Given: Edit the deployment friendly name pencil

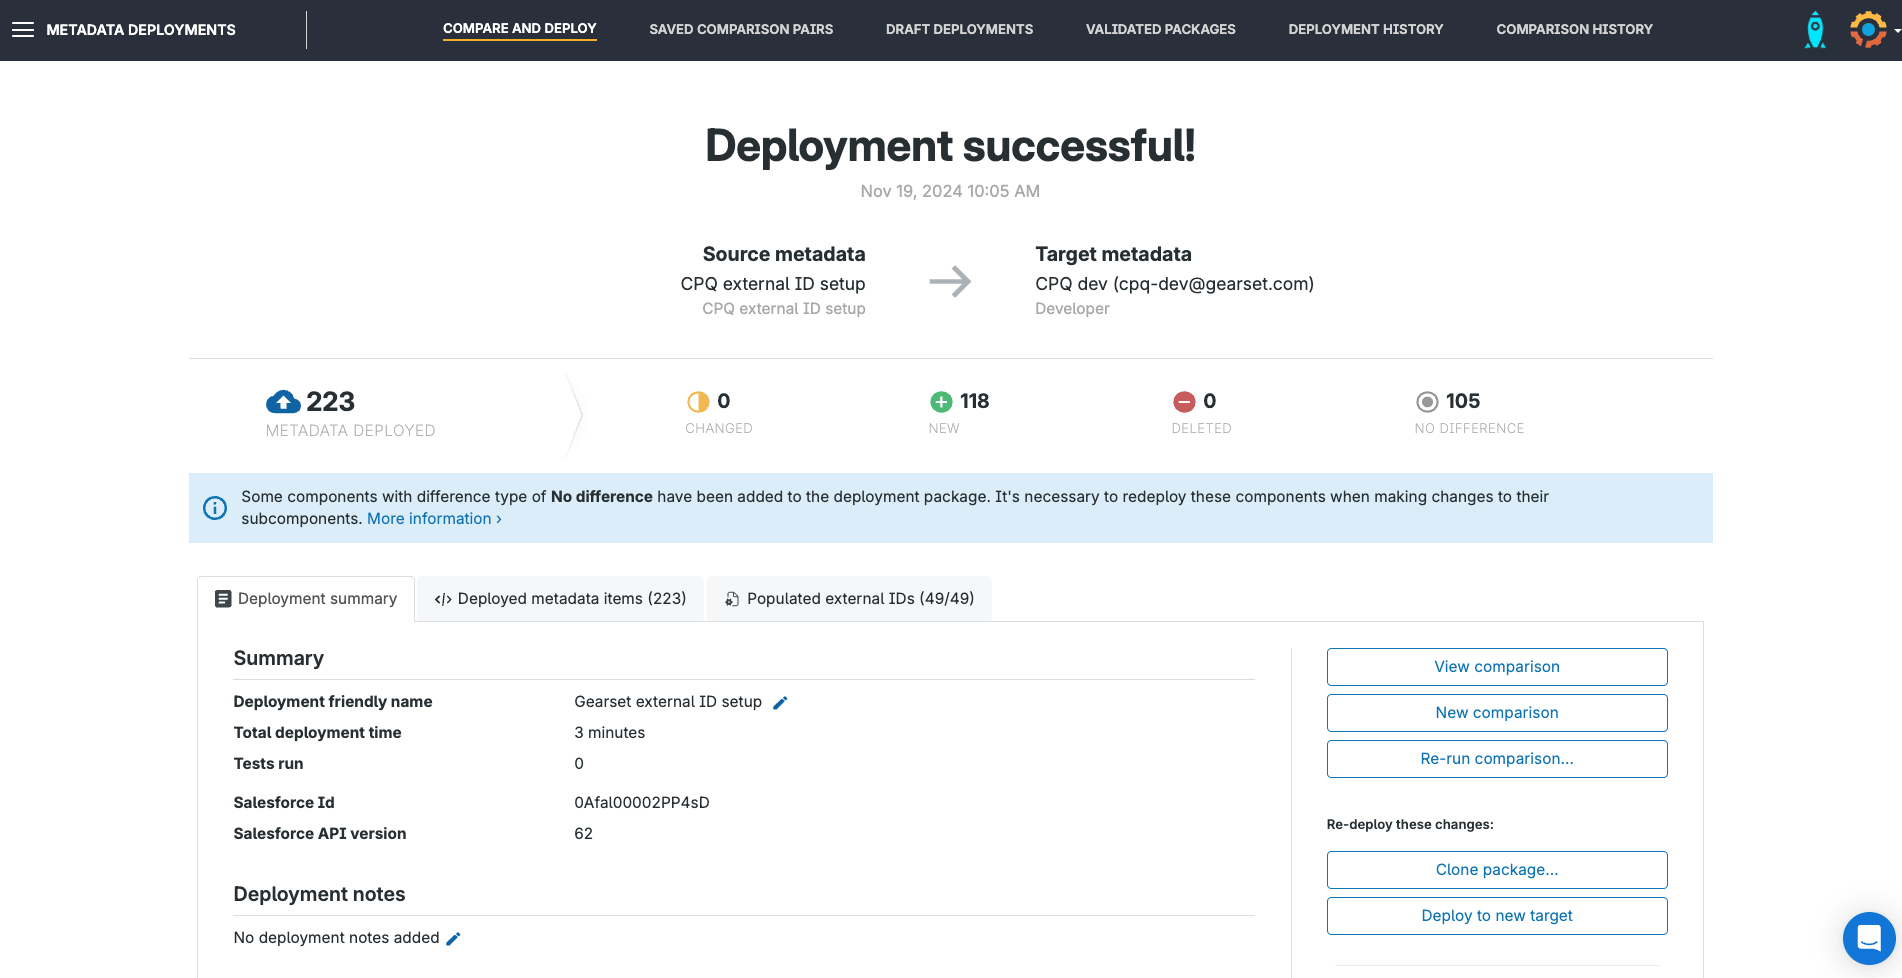Looking at the screenshot, I should coord(781,703).
